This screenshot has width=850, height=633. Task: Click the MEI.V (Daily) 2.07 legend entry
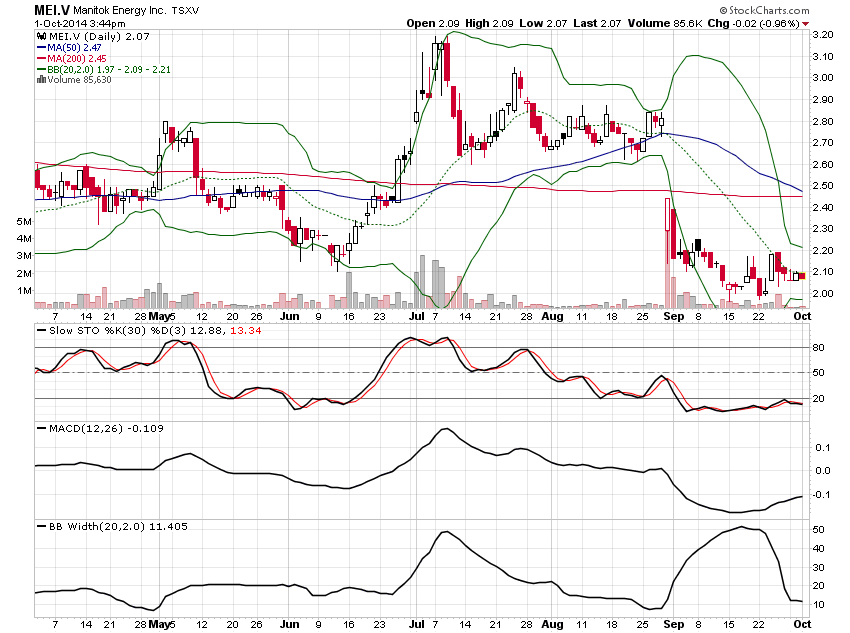[99, 36]
